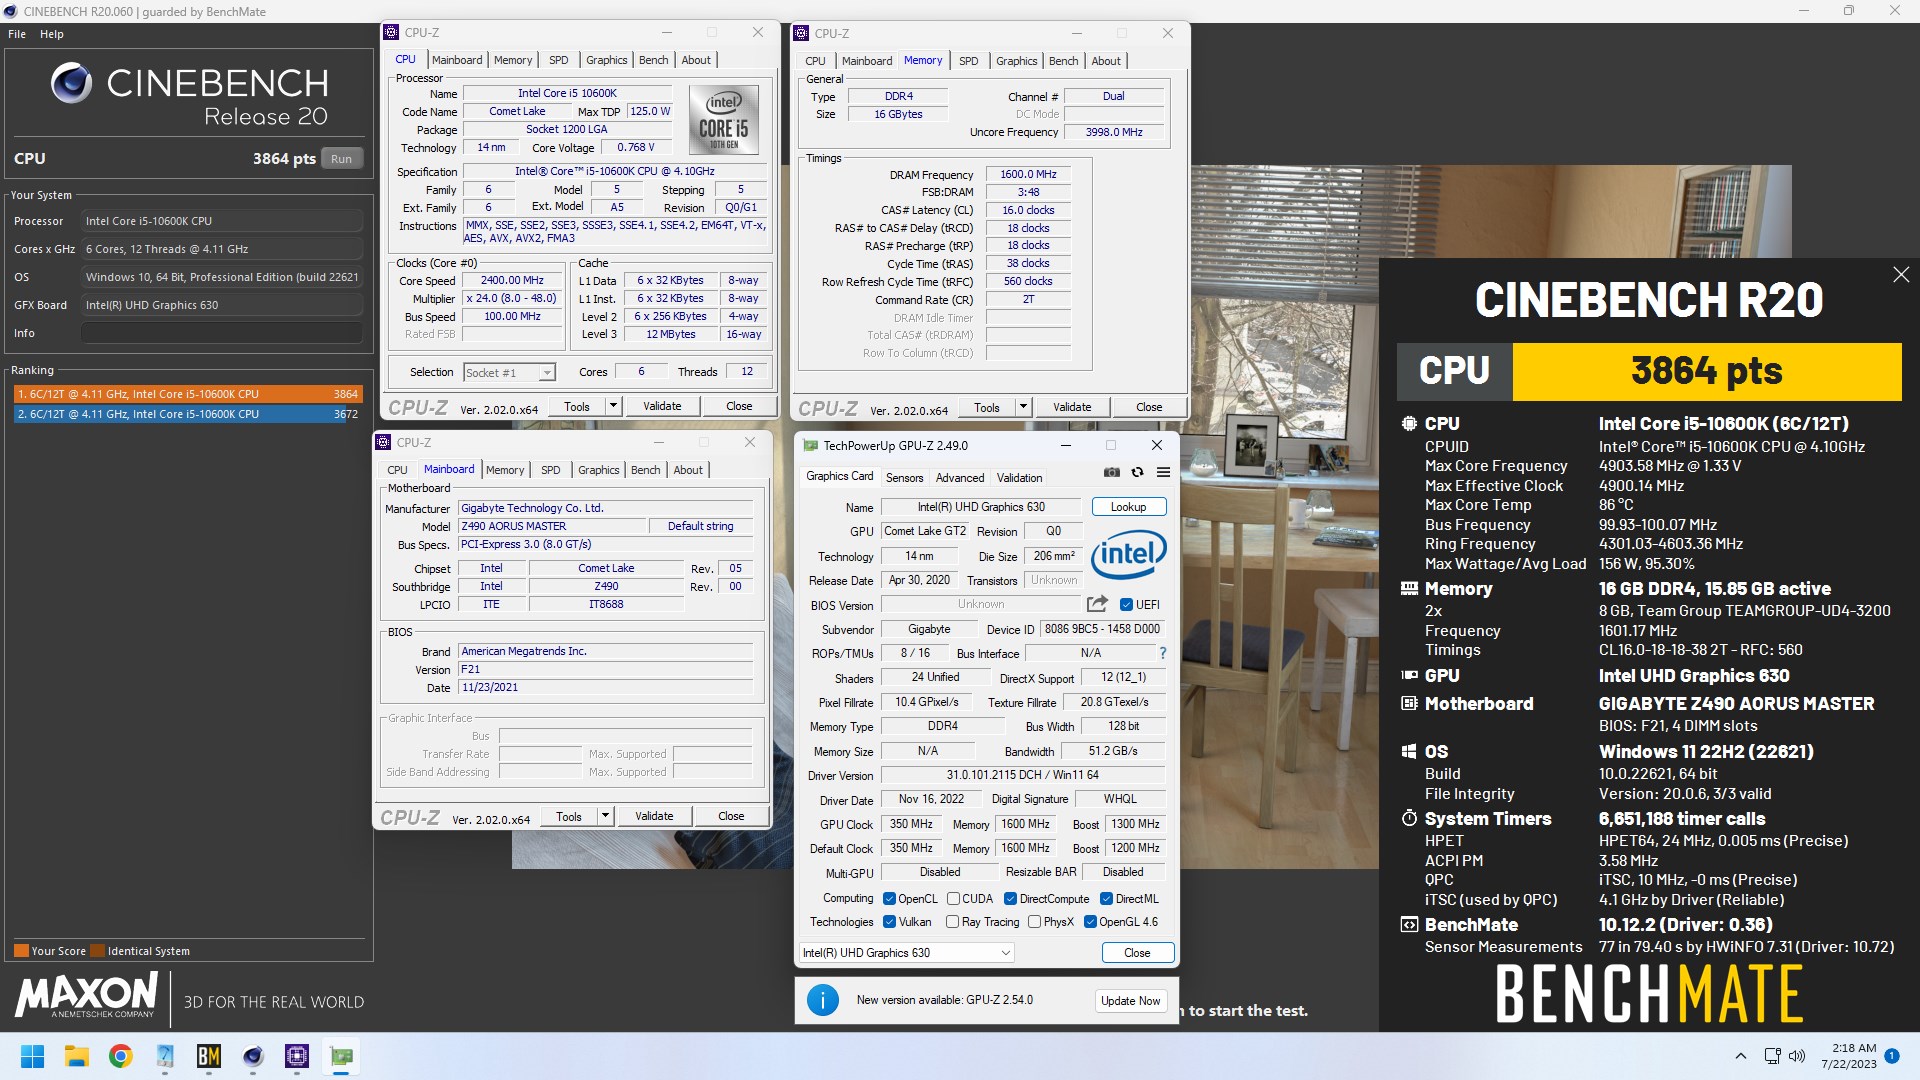This screenshot has height=1080, width=1920.
Task: Click Validate in CPU-Z Memory window
Action: tap(1072, 407)
